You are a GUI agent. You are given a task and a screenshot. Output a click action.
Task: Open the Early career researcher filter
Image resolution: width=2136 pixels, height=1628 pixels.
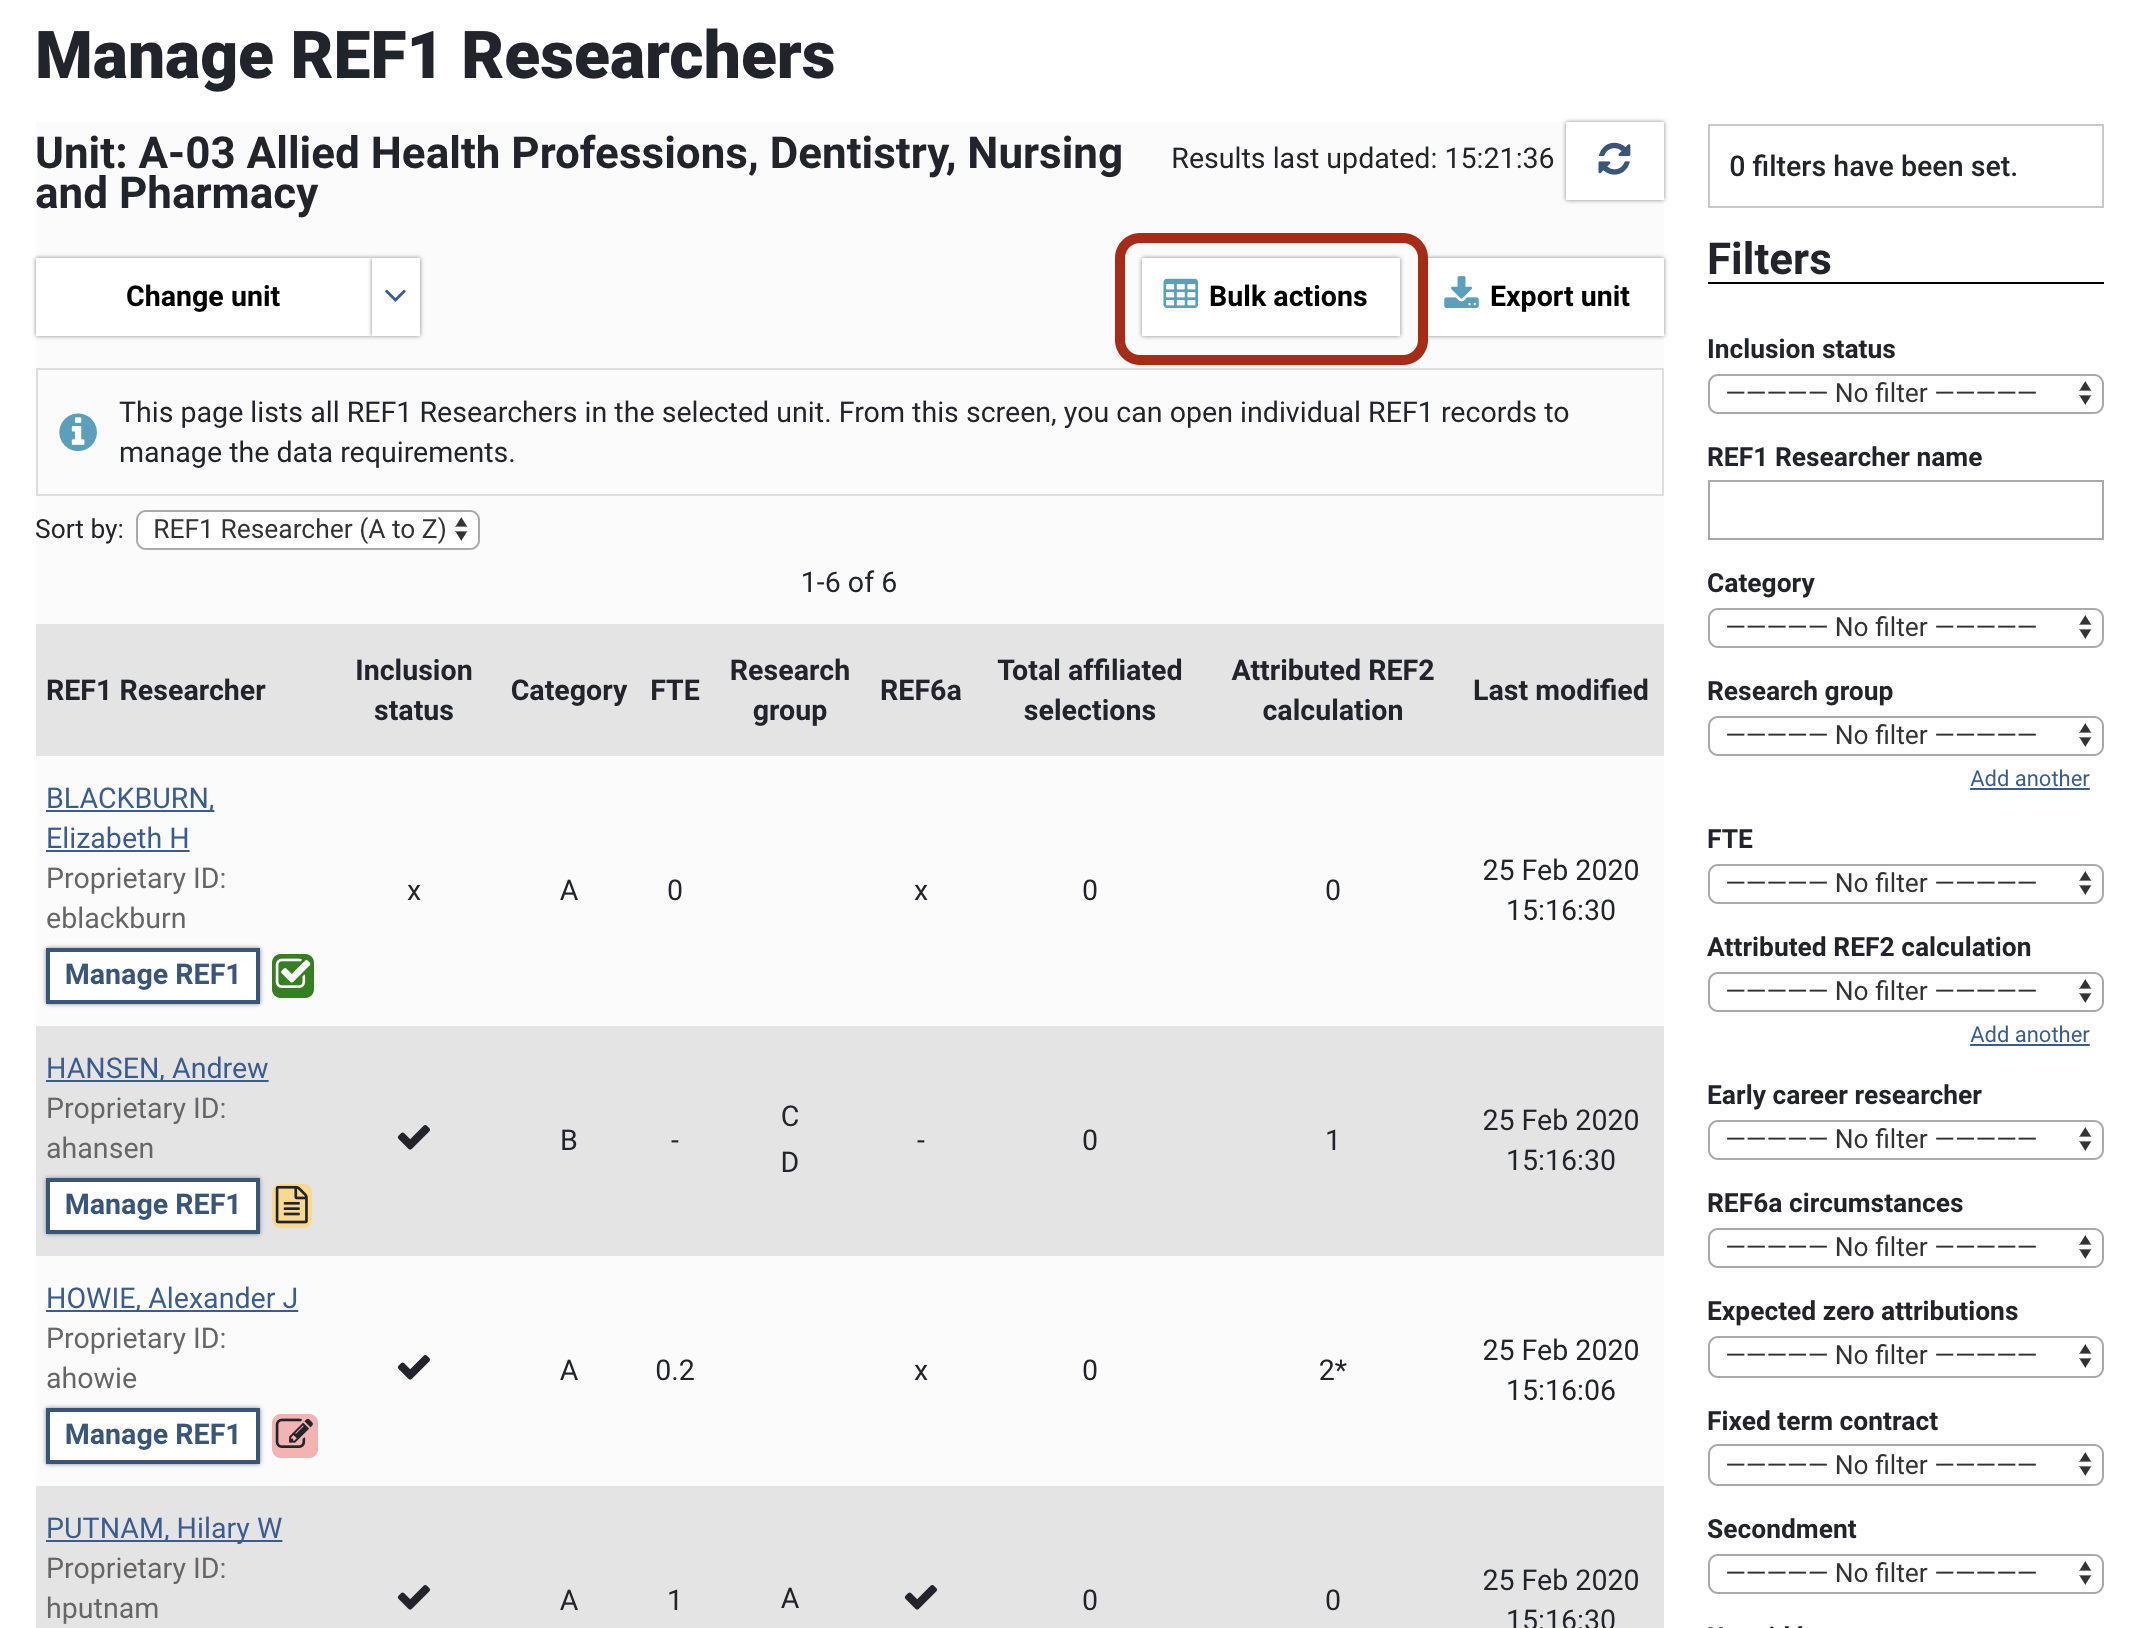pos(1904,1139)
